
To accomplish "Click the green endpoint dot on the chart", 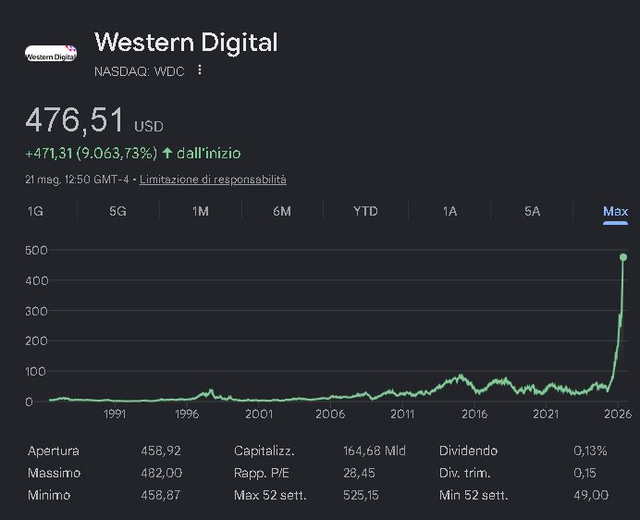I will [623, 257].
